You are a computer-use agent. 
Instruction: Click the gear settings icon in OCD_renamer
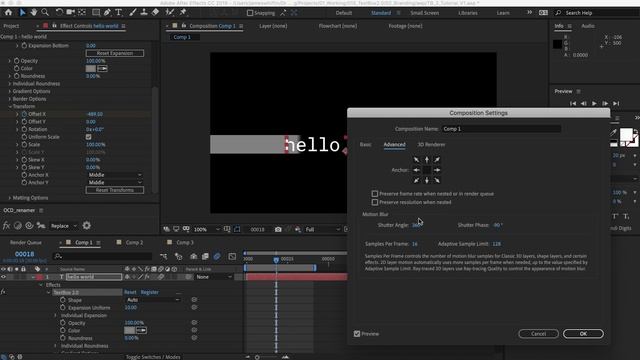(87, 225)
